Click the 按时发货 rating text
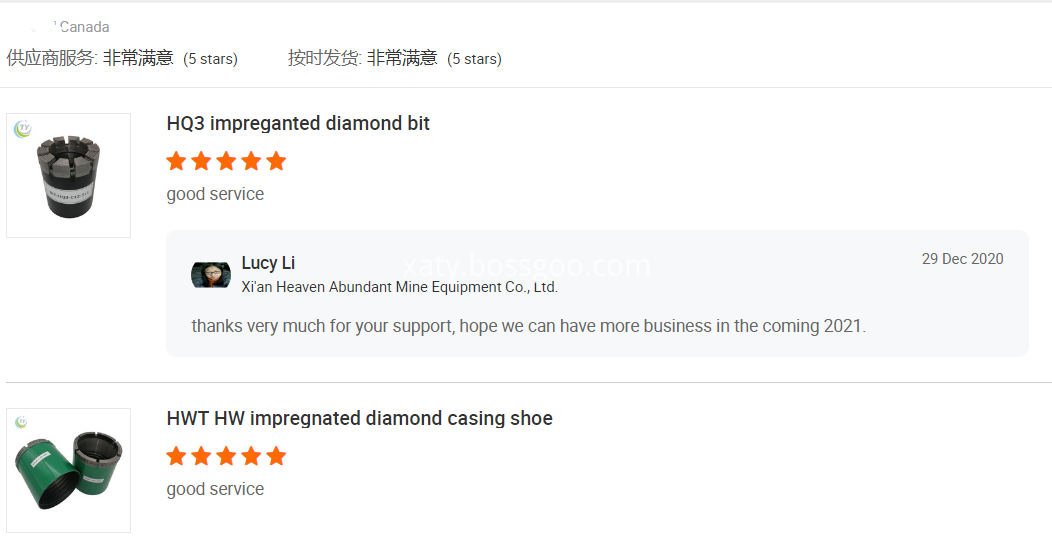The height and width of the screenshot is (537, 1052). [394, 58]
